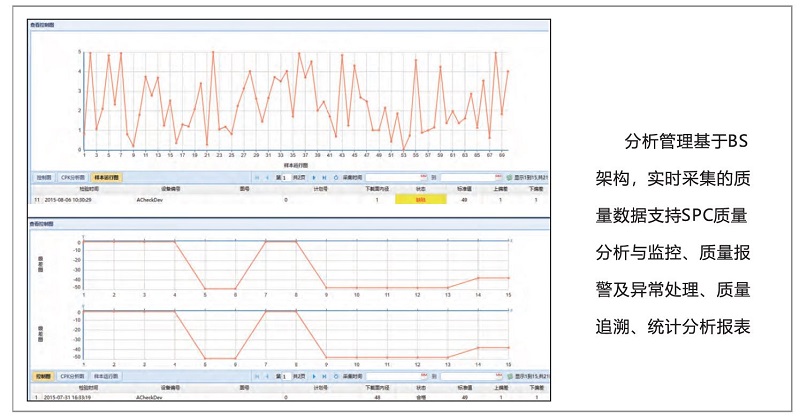Click the yellow highlighted status cell

coord(421,200)
